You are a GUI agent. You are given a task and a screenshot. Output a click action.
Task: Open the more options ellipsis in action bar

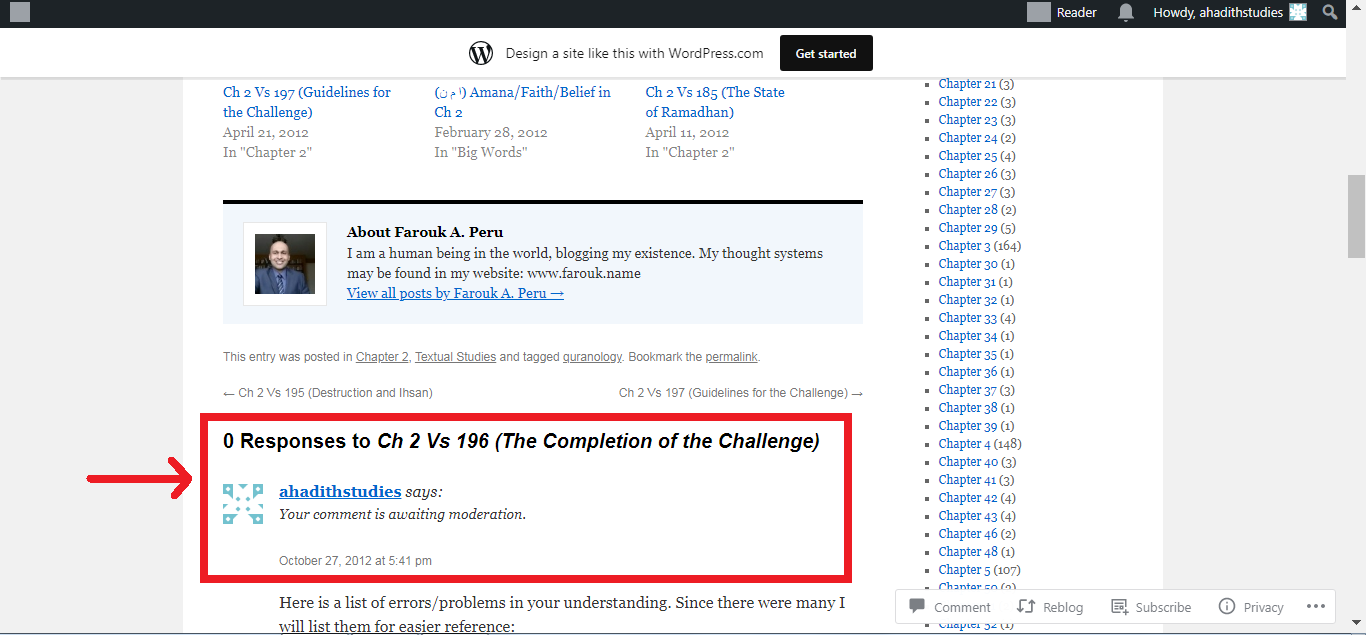tap(1315, 606)
